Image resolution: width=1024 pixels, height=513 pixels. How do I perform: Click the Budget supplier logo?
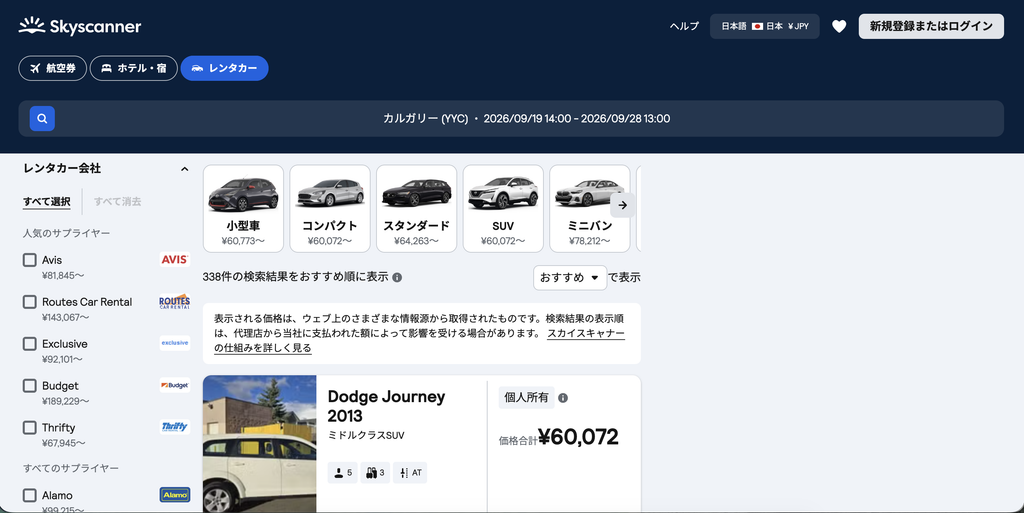pyautogui.click(x=174, y=385)
